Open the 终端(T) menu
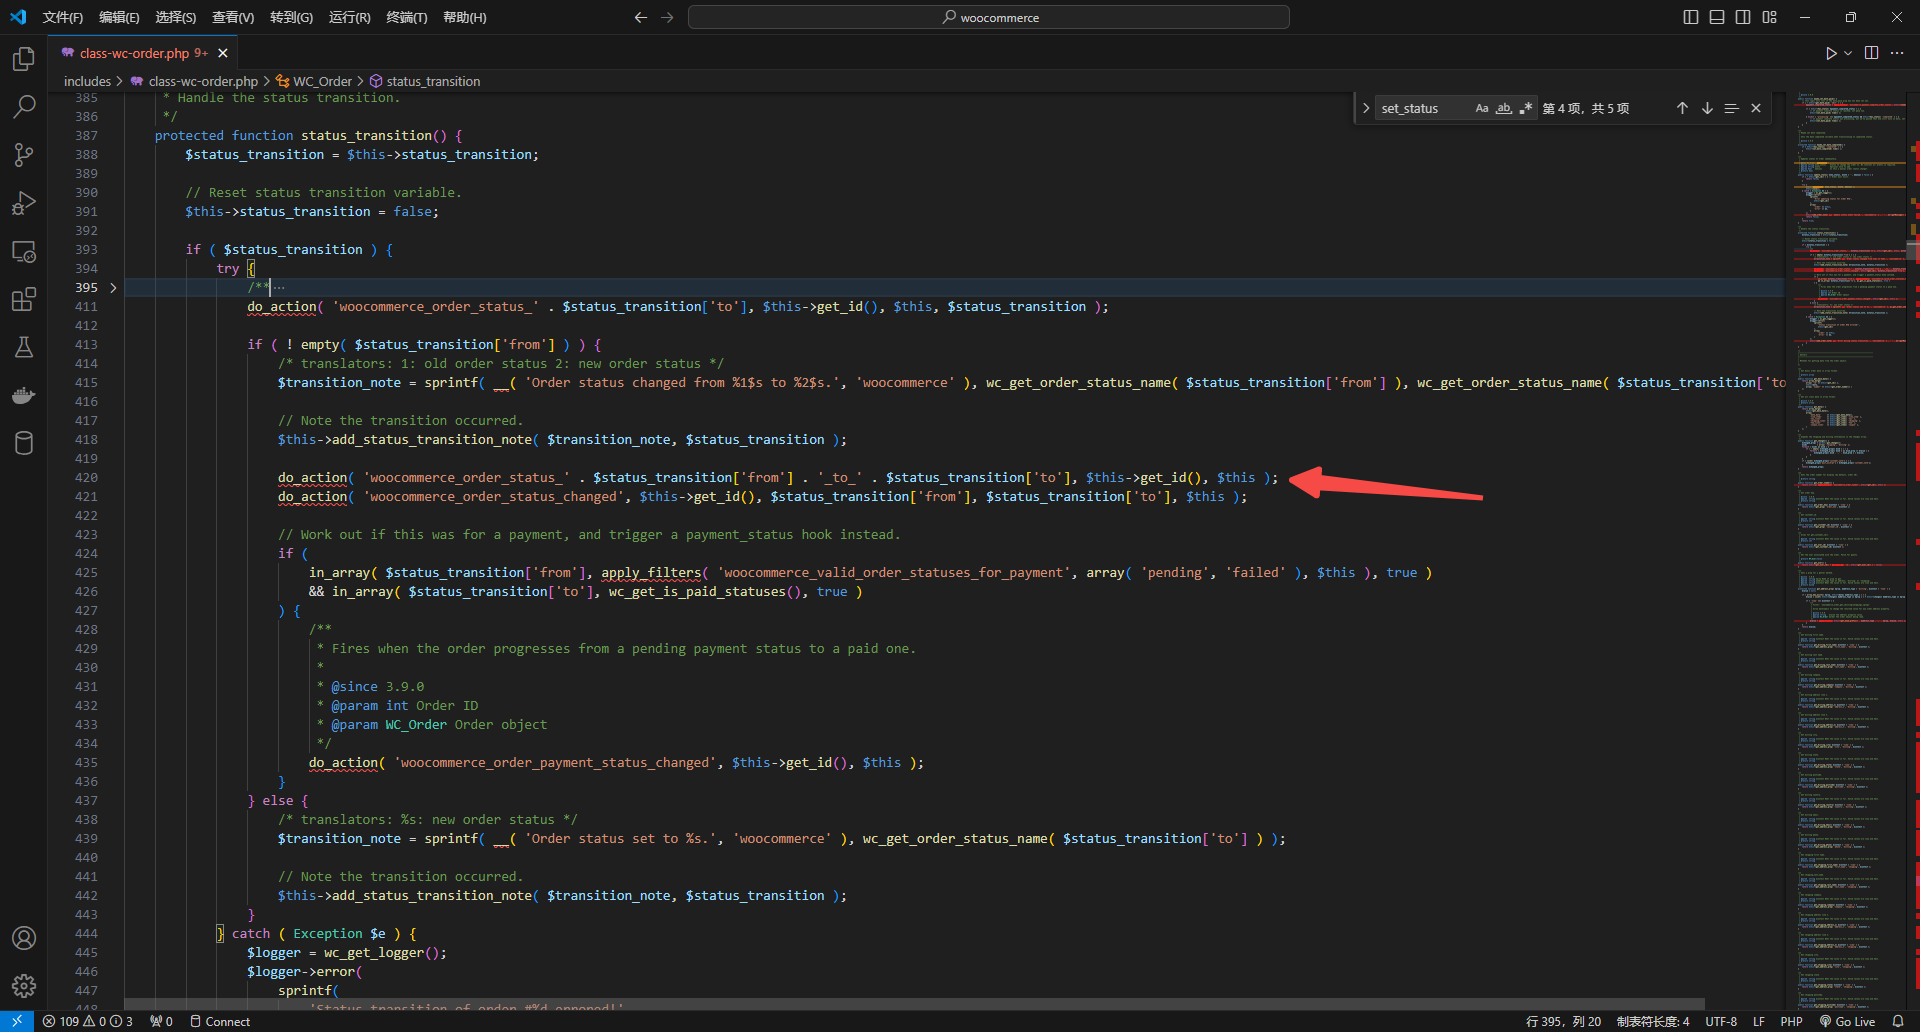 [x=406, y=17]
